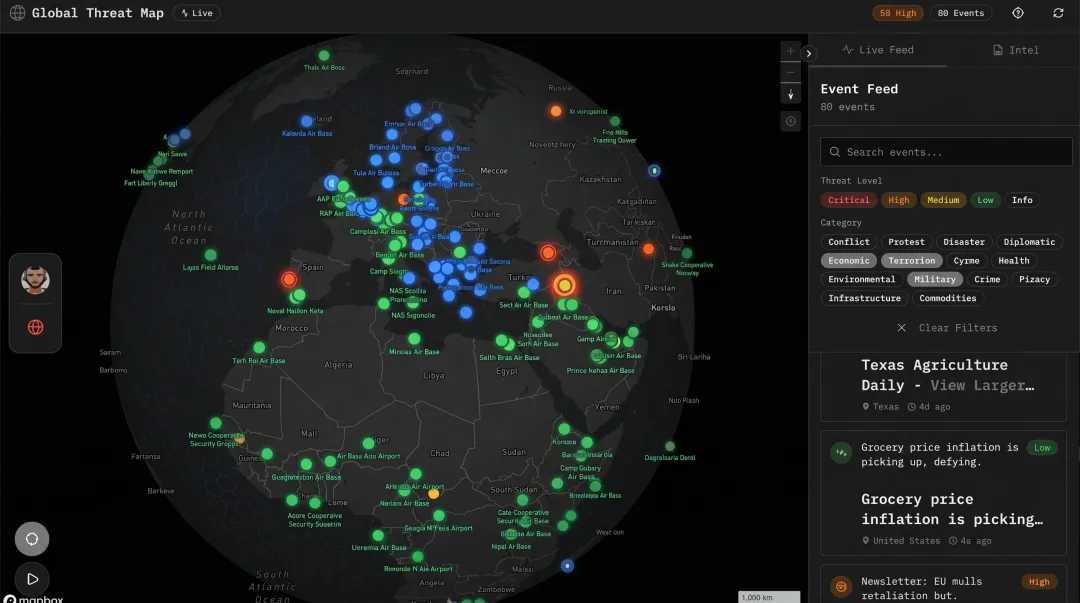The height and width of the screenshot is (603, 1080).
Task: Zoom out with the map minus button
Action: (791, 72)
